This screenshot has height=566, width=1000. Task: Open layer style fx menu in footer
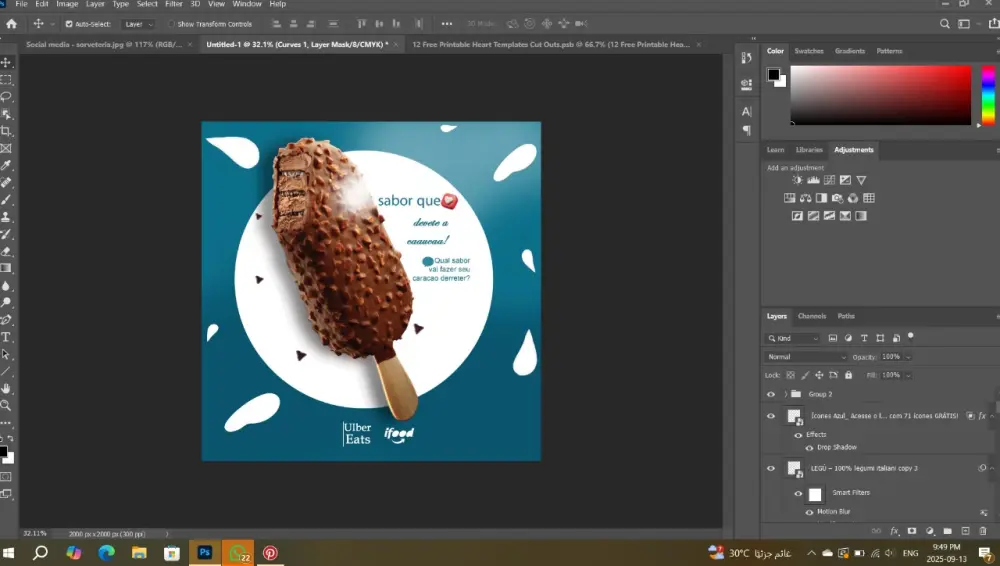click(x=894, y=531)
